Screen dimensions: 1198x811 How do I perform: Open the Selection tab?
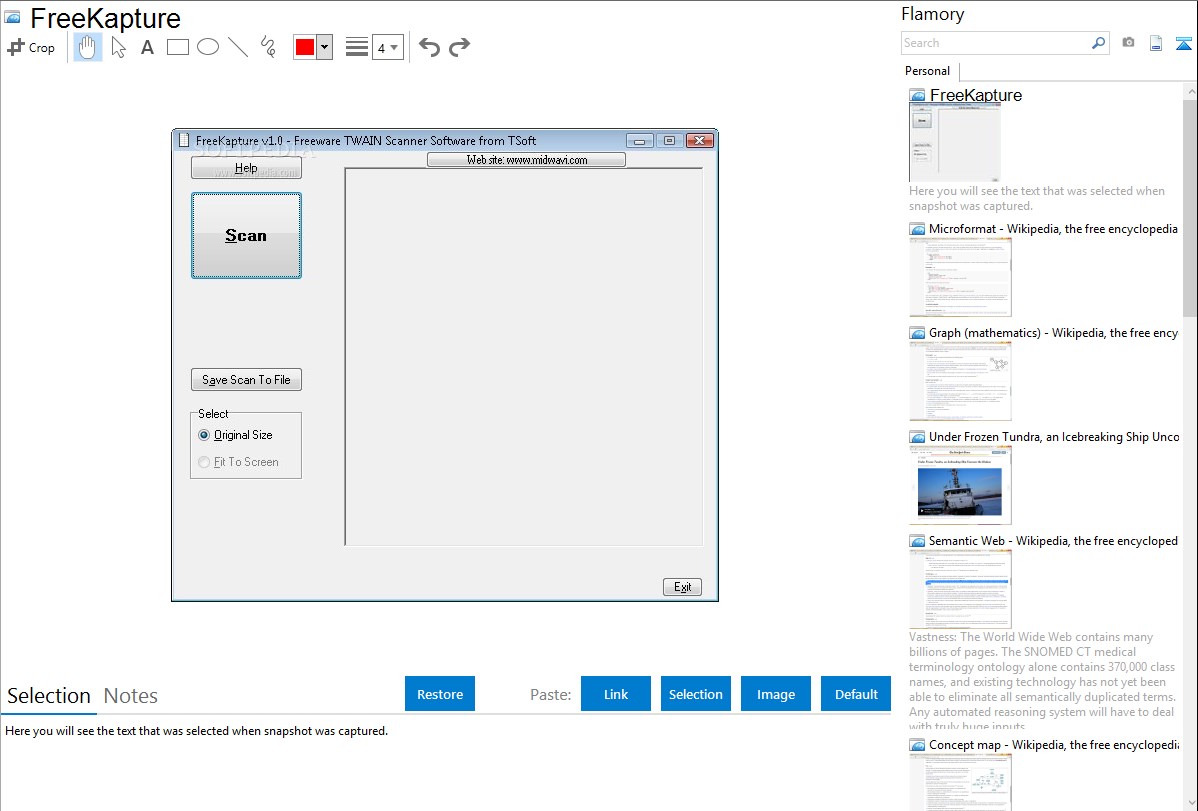click(49, 696)
